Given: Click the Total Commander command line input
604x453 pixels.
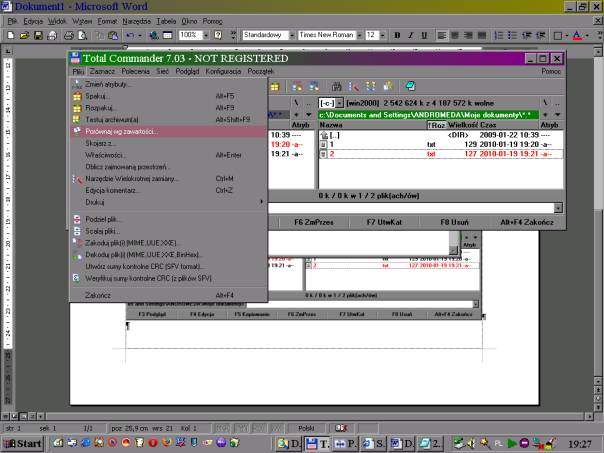Looking at the screenshot, I should pyautogui.click(x=411, y=208).
